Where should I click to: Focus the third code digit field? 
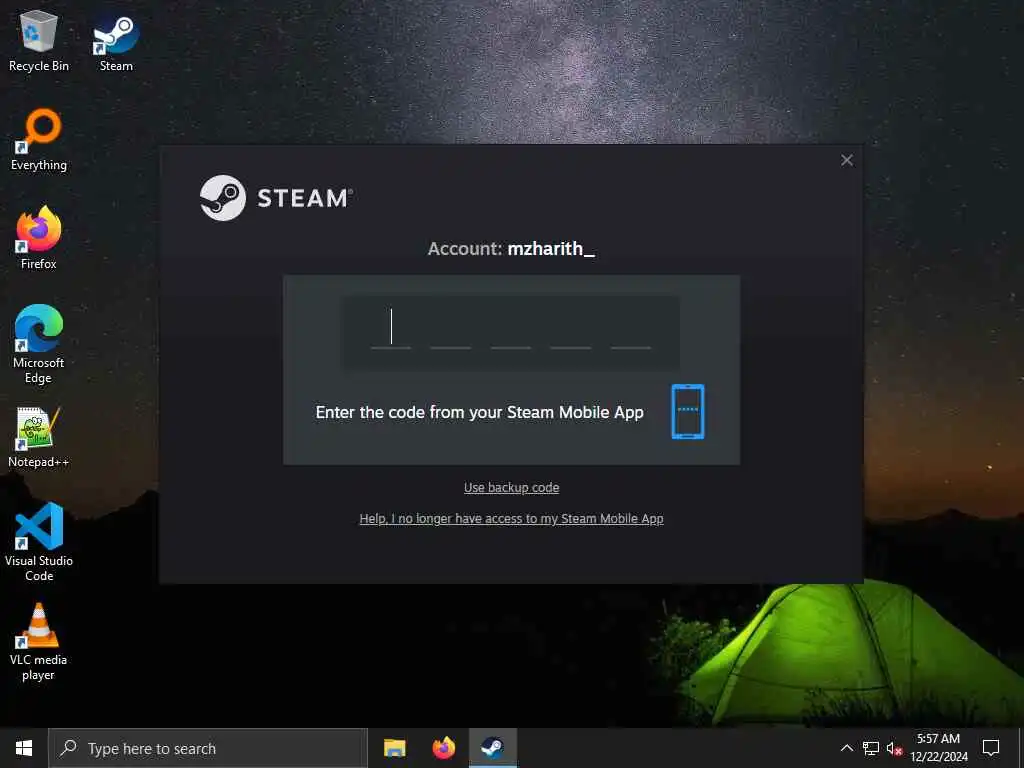tap(511, 328)
